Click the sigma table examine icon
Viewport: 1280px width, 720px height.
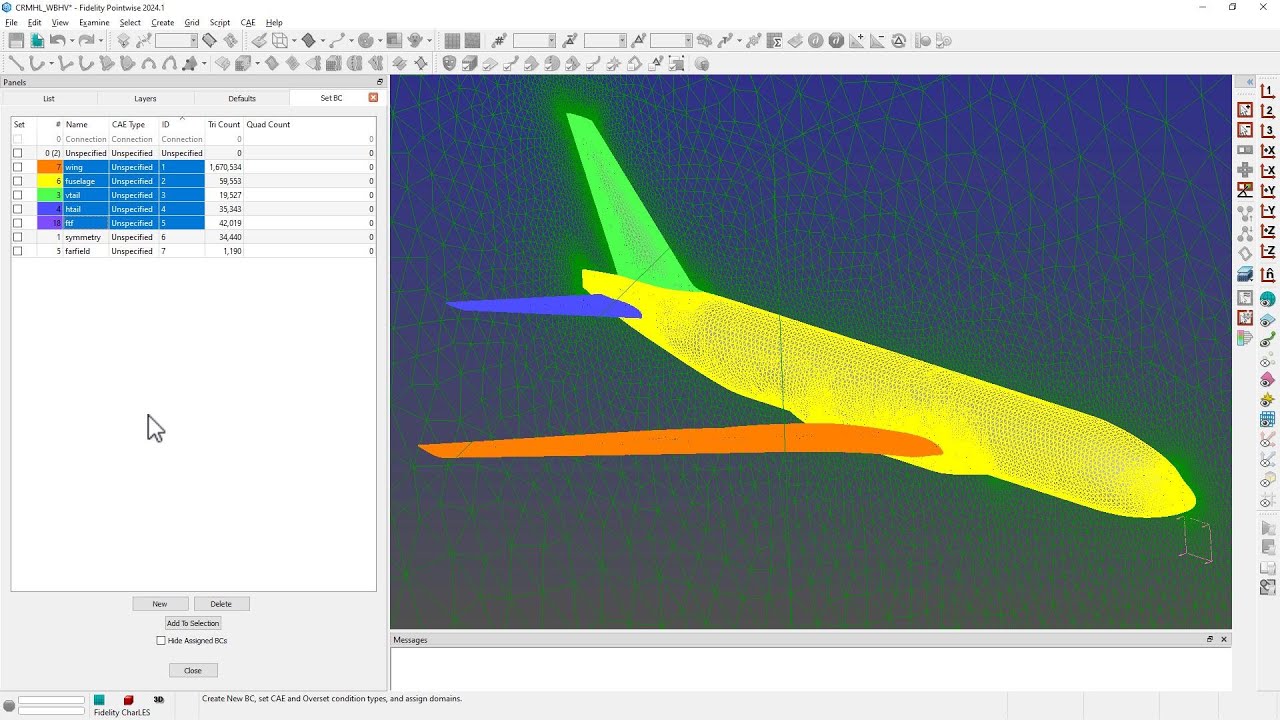click(774, 41)
